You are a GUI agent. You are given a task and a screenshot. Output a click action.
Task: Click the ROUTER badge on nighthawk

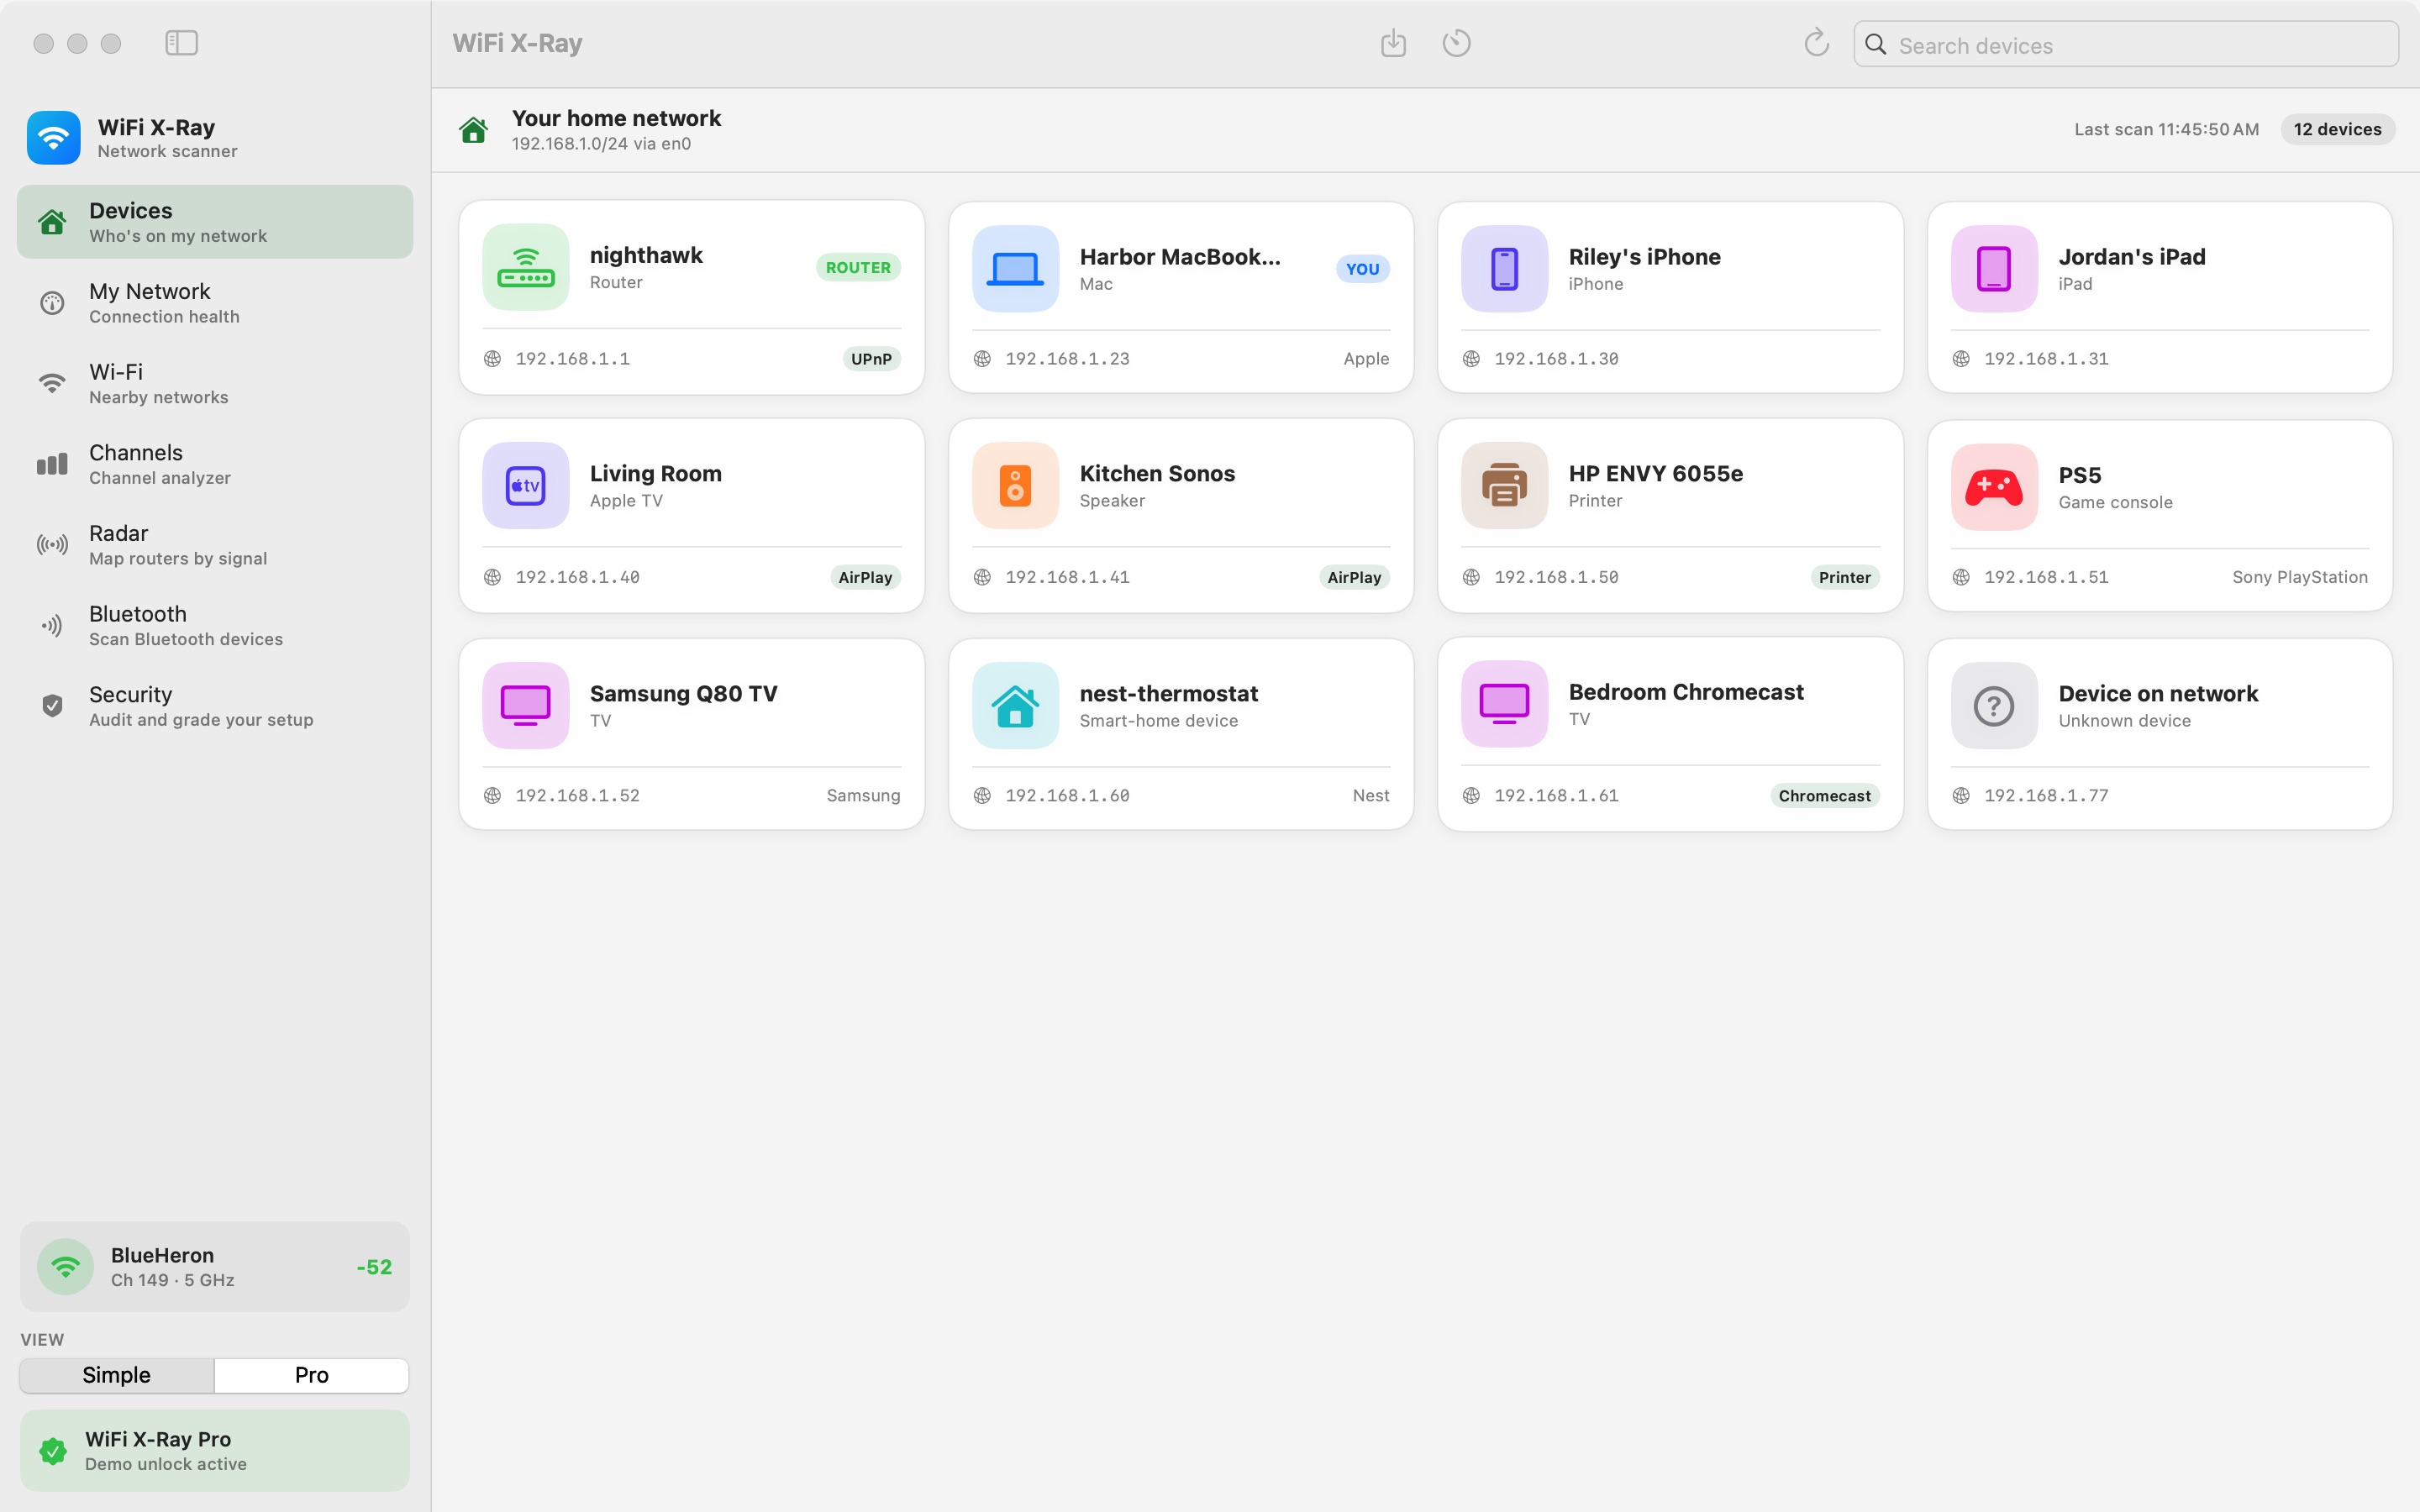tap(858, 268)
